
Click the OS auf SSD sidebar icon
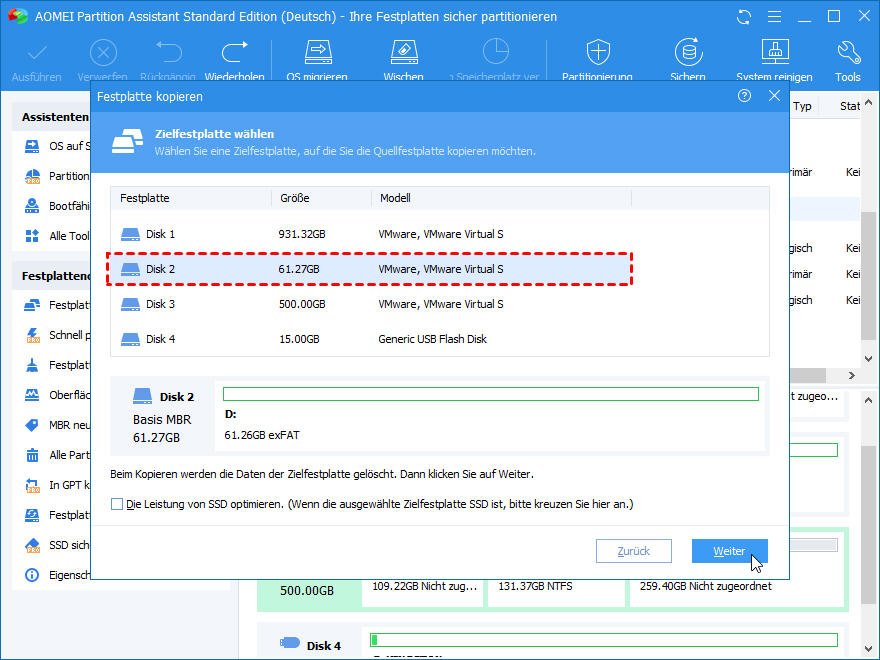tap(32, 146)
